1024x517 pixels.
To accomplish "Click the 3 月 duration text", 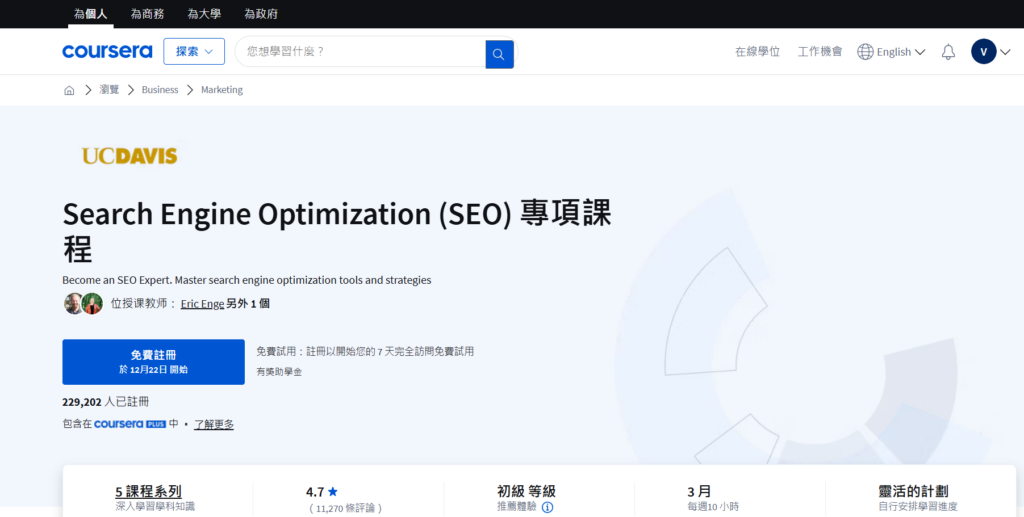I will (x=699, y=492).
